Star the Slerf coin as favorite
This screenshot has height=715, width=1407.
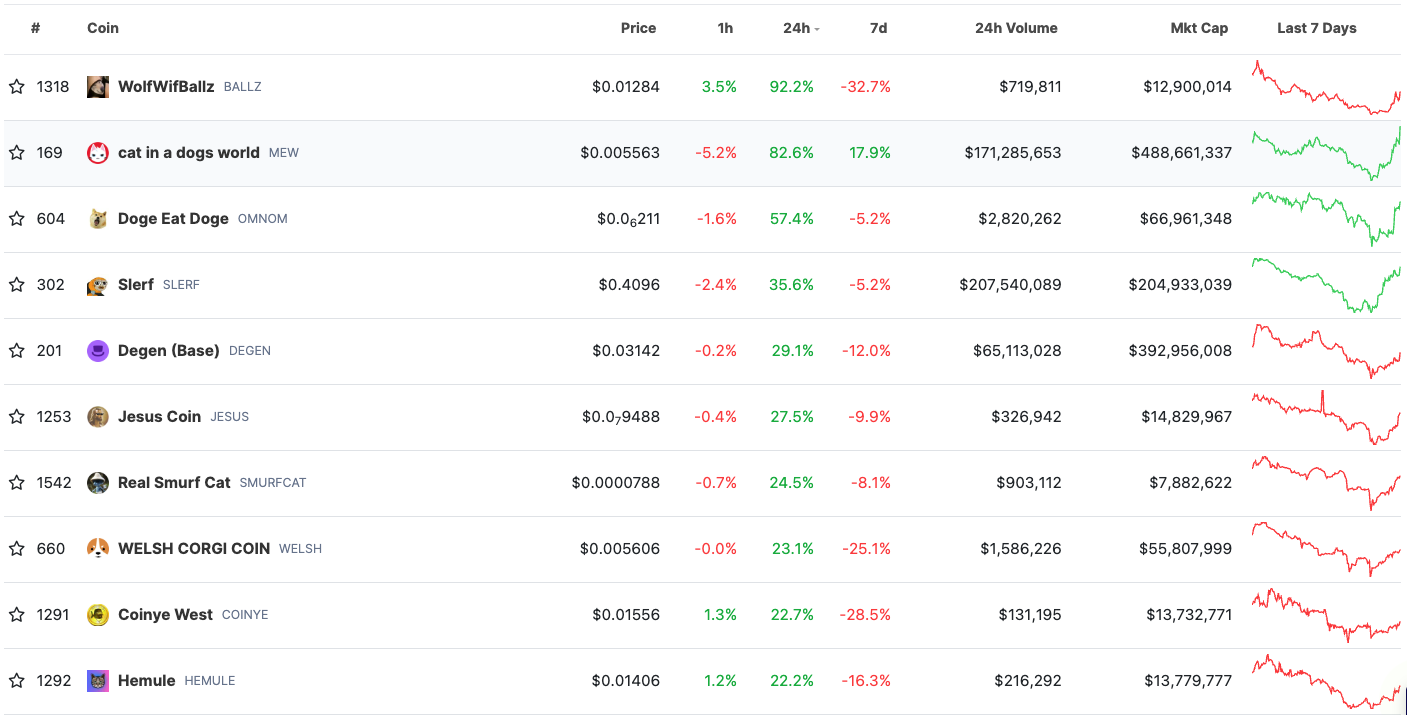17,285
